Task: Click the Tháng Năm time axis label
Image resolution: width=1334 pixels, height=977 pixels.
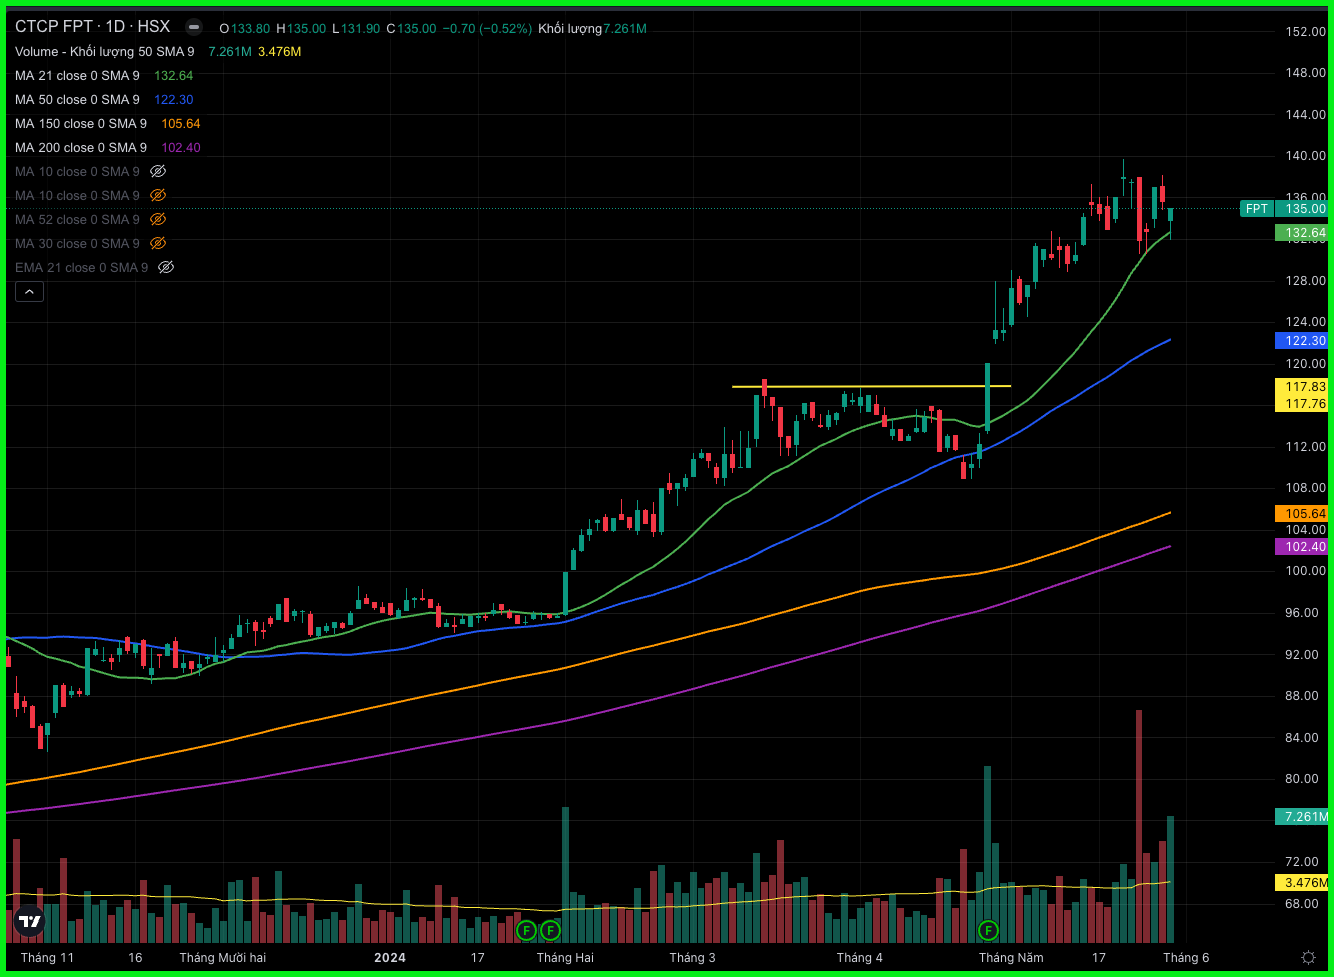Action: (x=1012, y=958)
